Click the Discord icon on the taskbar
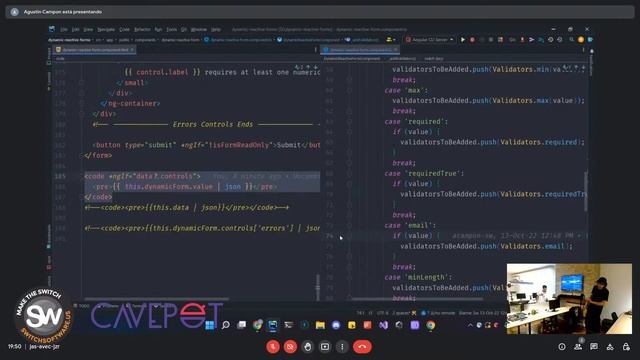 pos(336,325)
